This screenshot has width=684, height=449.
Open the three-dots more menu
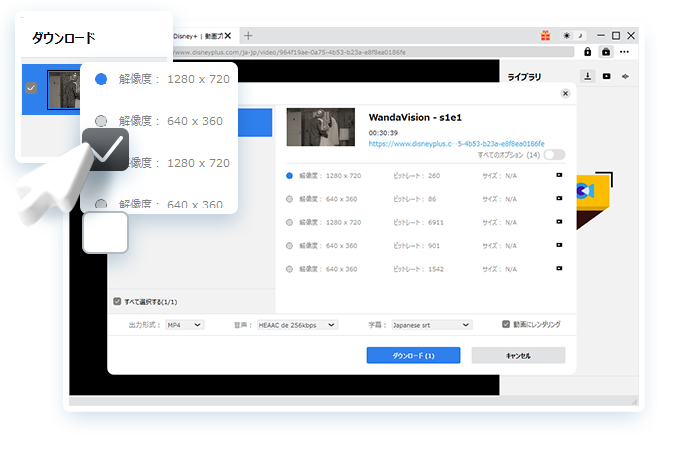[625, 51]
